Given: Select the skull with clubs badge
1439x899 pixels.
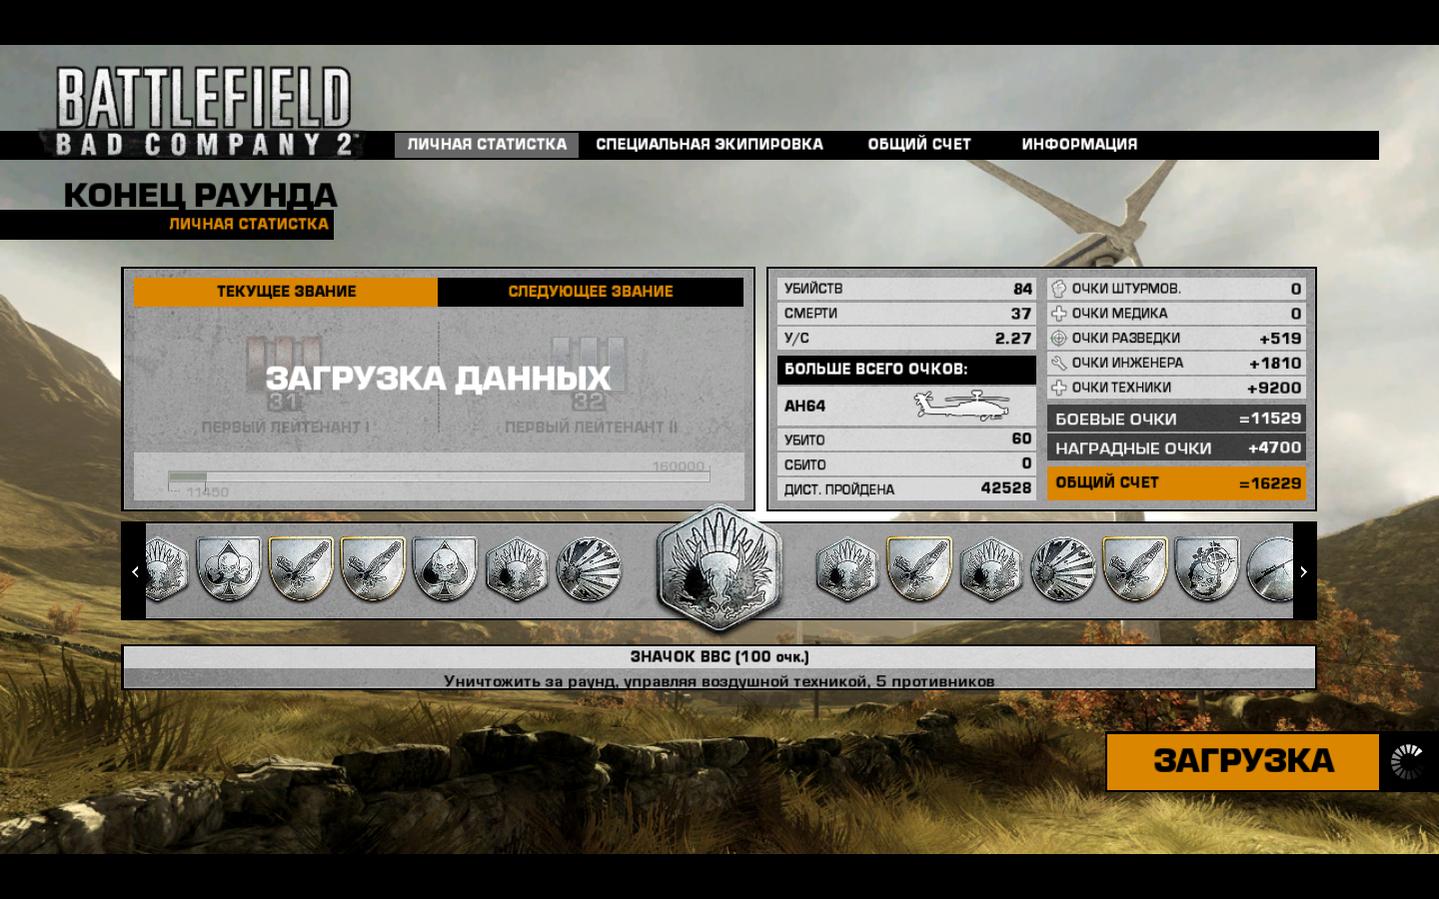Looking at the screenshot, I should (x=229, y=569).
